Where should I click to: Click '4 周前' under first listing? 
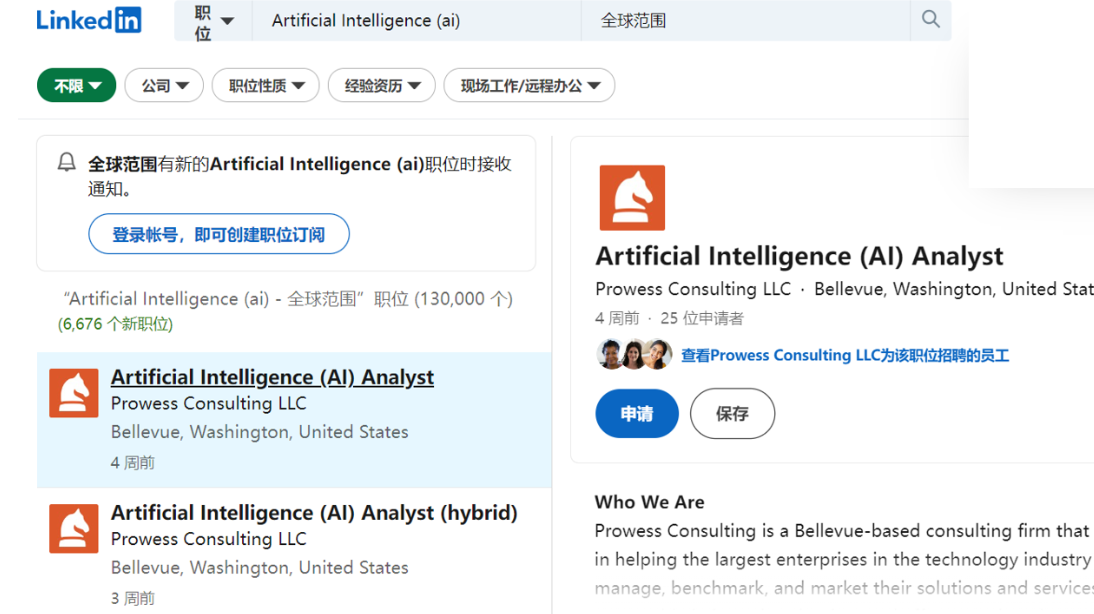point(133,463)
